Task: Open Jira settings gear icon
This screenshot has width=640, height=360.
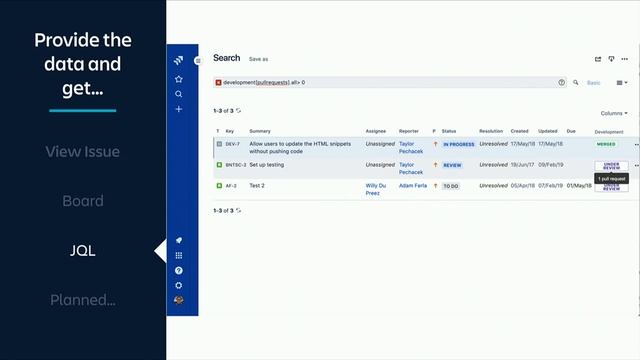Action: (x=178, y=285)
